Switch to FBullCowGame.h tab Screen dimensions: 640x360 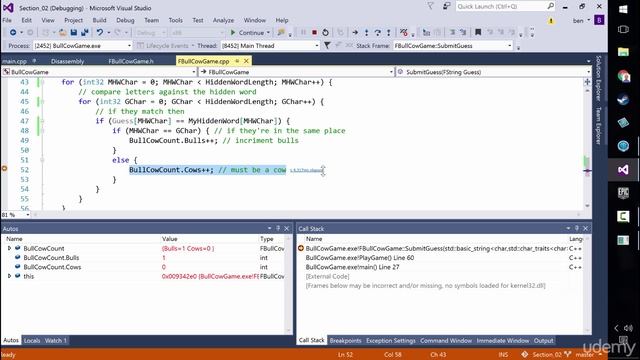tap(131, 61)
